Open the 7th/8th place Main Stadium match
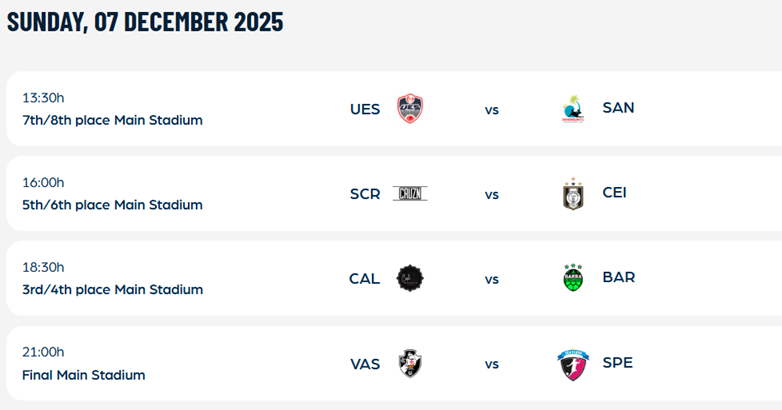 (x=112, y=120)
